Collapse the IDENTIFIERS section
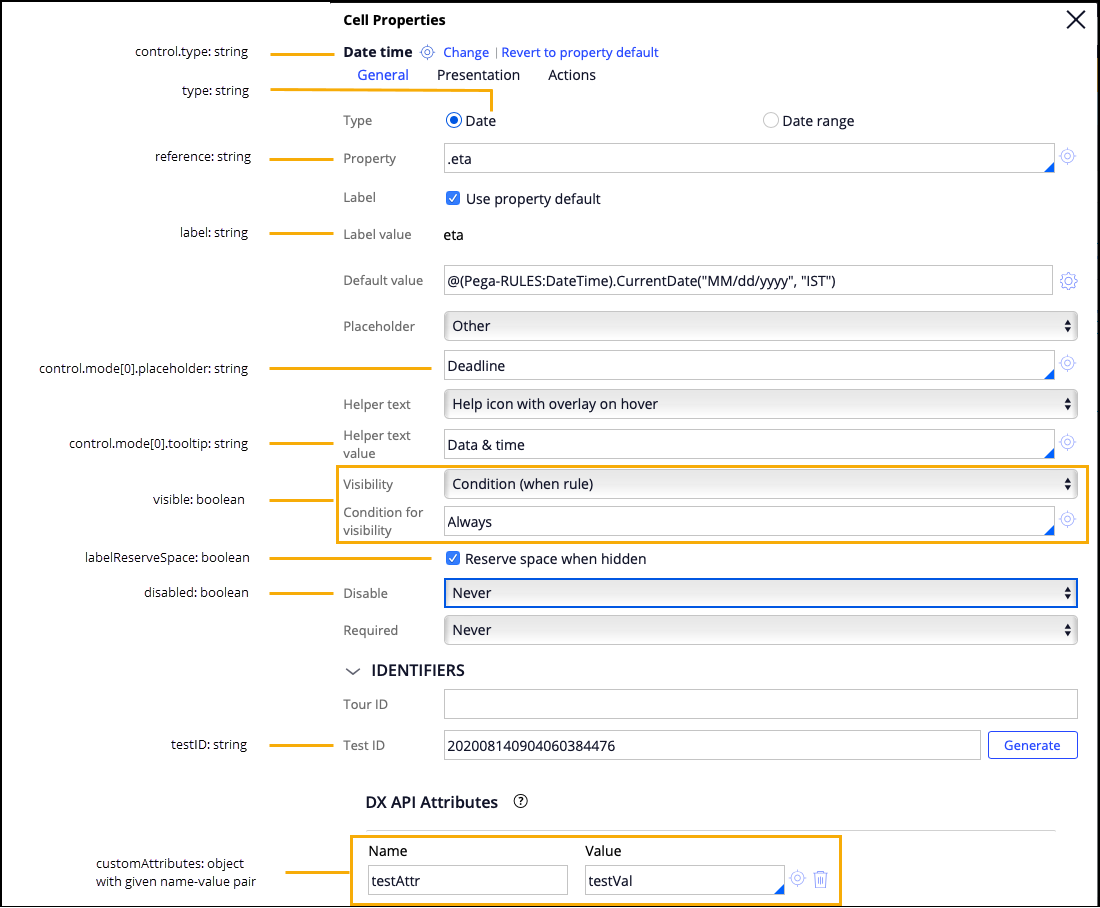1100x908 pixels. [x=351, y=671]
